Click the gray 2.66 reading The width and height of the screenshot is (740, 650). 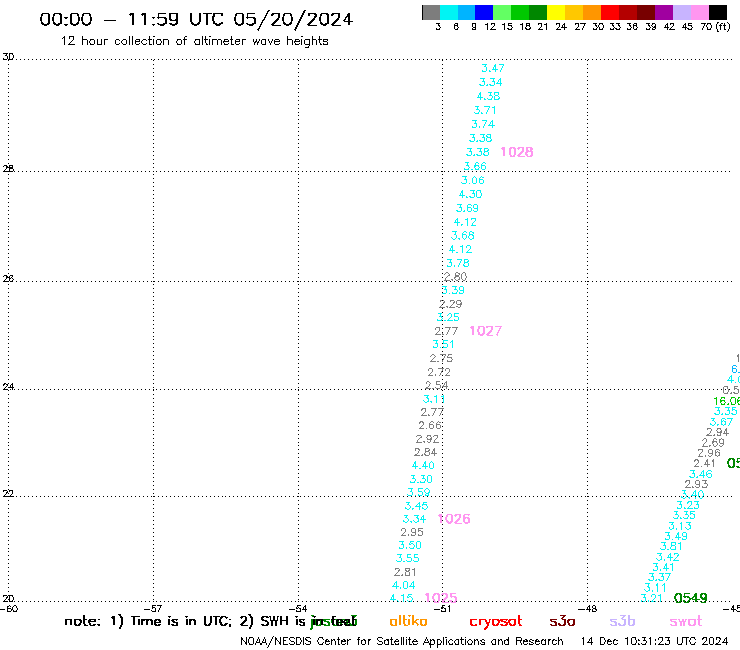430,425
